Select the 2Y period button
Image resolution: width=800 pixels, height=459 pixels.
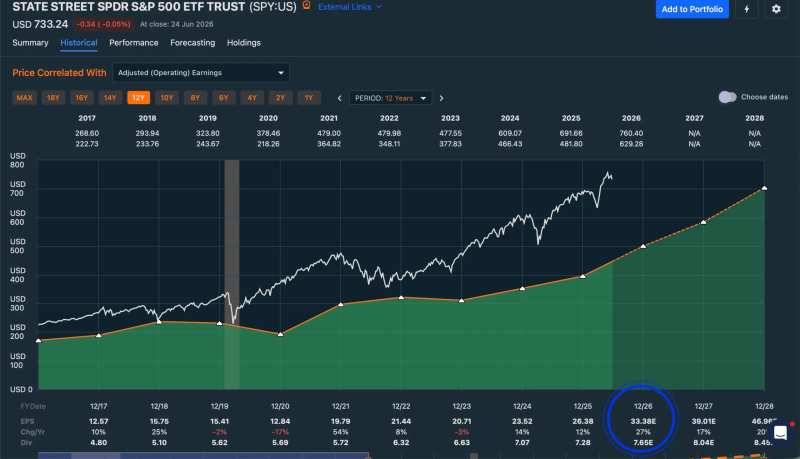pos(281,98)
